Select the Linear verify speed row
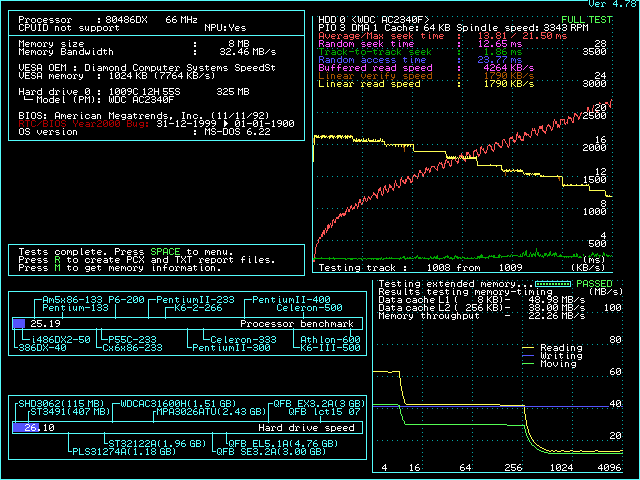Image resolution: width=640 pixels, height=480 pixels. tap(426, 76)
